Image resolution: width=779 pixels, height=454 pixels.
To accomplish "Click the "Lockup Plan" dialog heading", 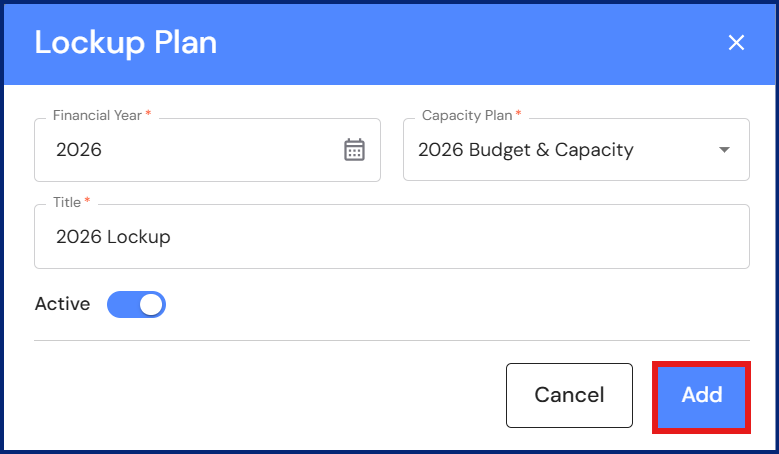I will click(x=125, y=43).
